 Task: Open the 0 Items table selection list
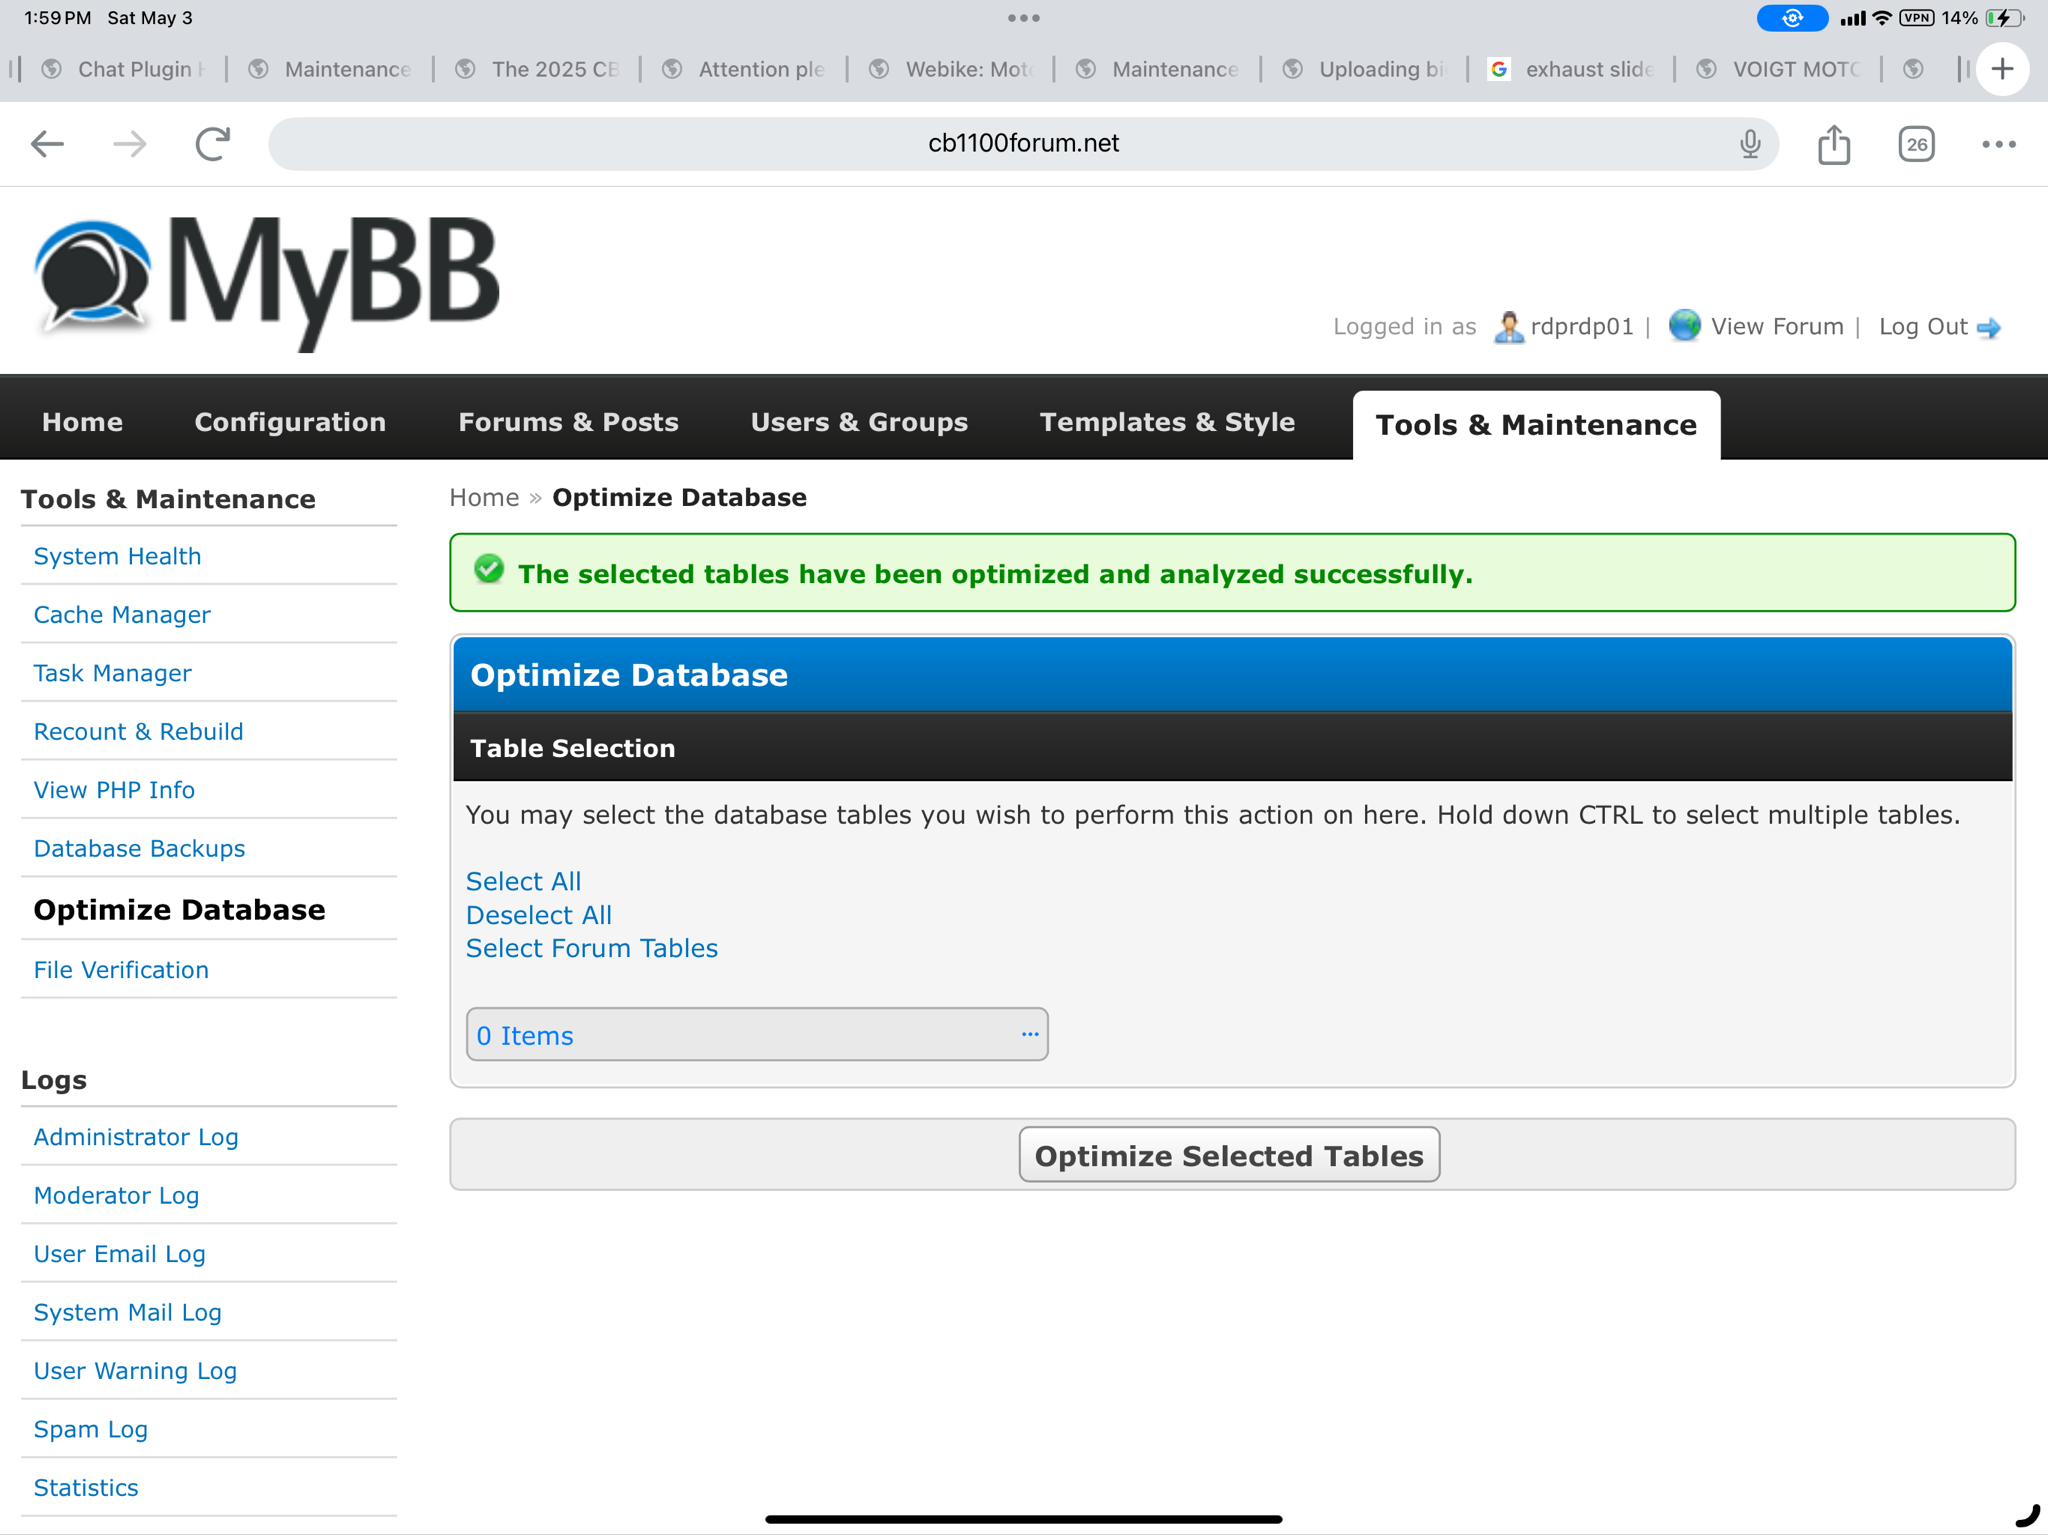coord(756,1034)
